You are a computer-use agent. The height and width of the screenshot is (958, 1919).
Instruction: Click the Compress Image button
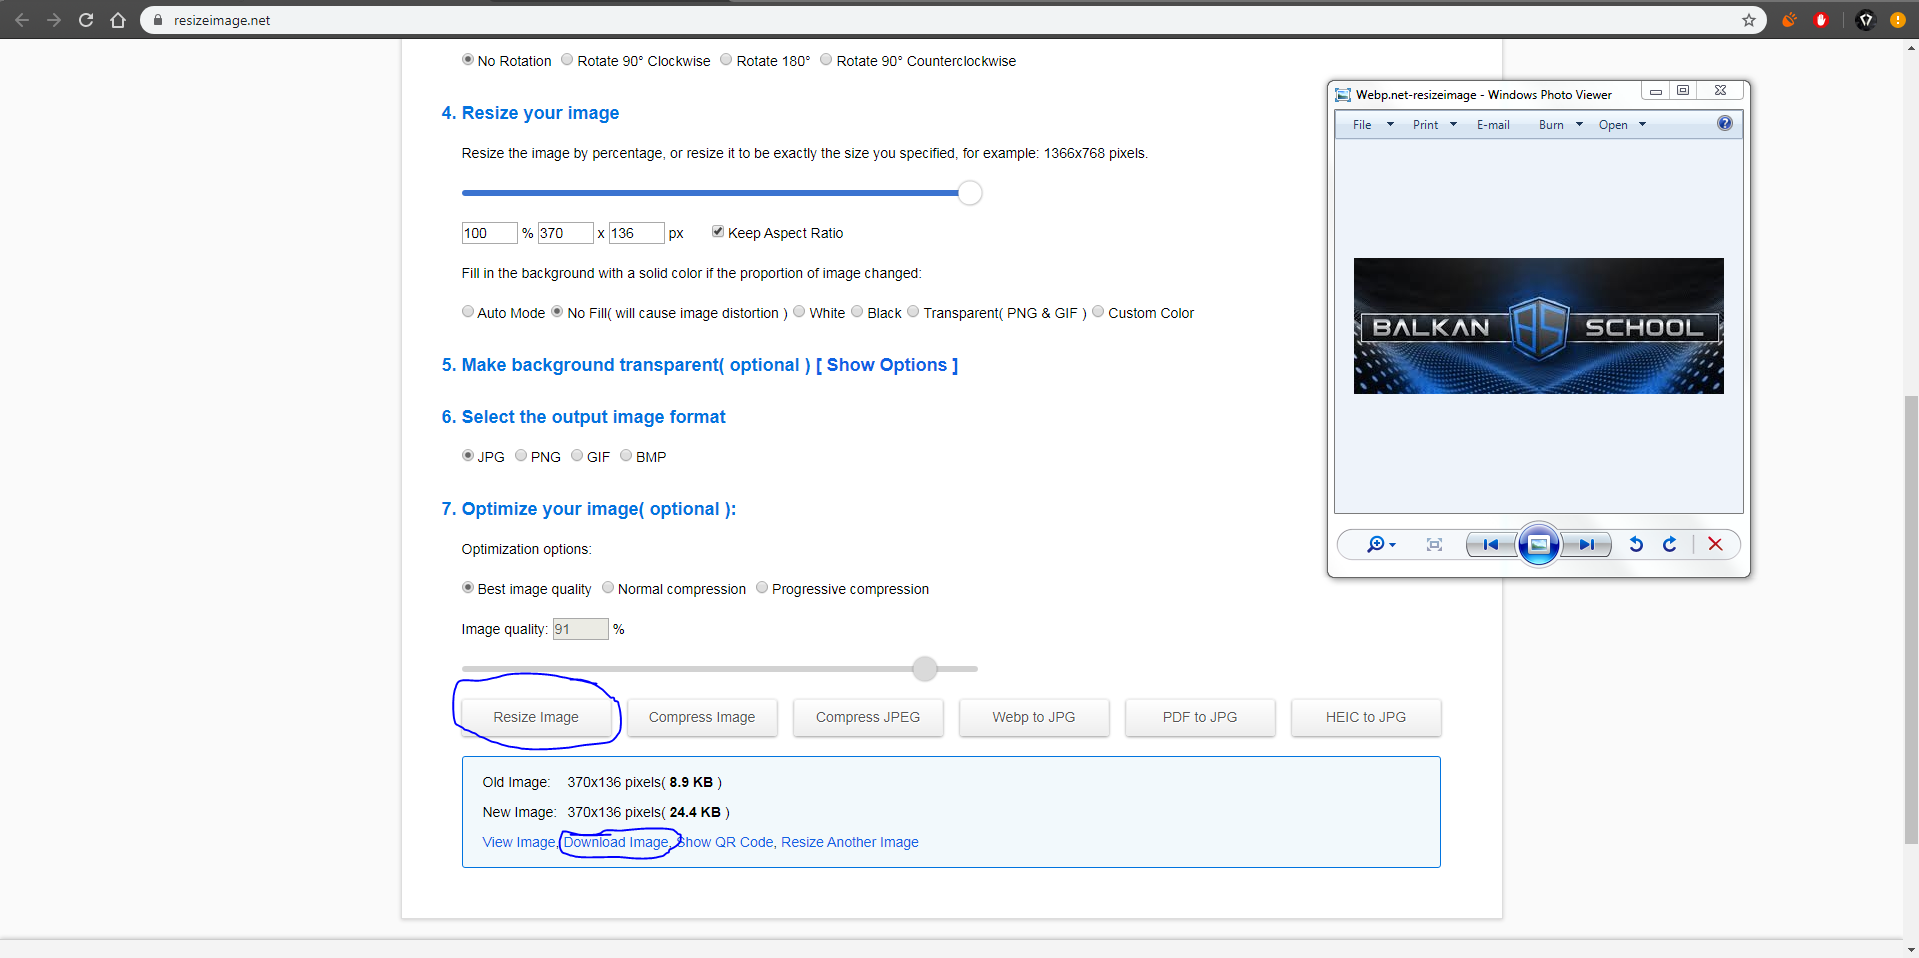click(702, 717)
